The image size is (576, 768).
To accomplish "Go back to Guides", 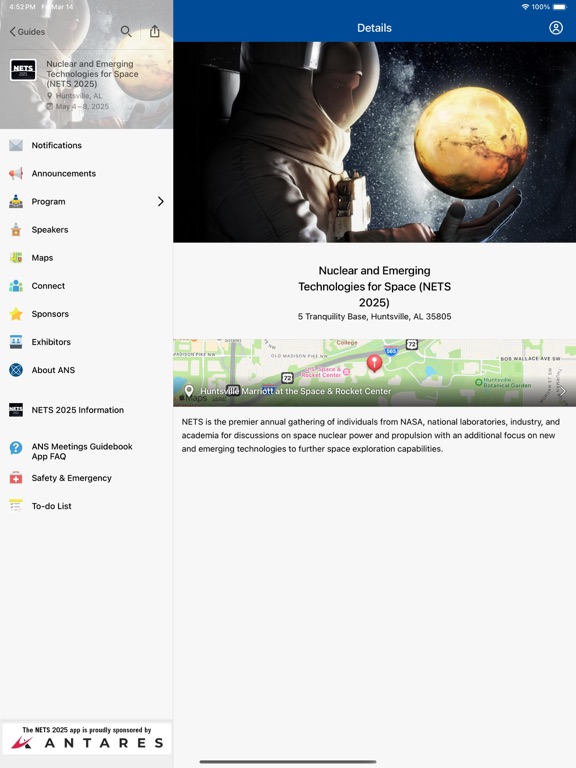I will [27, 32].
